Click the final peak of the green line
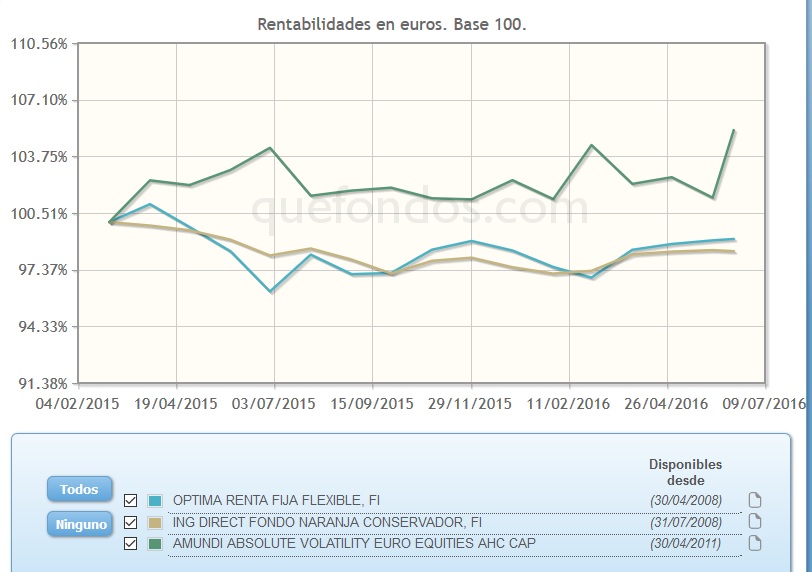 (735, 130)
